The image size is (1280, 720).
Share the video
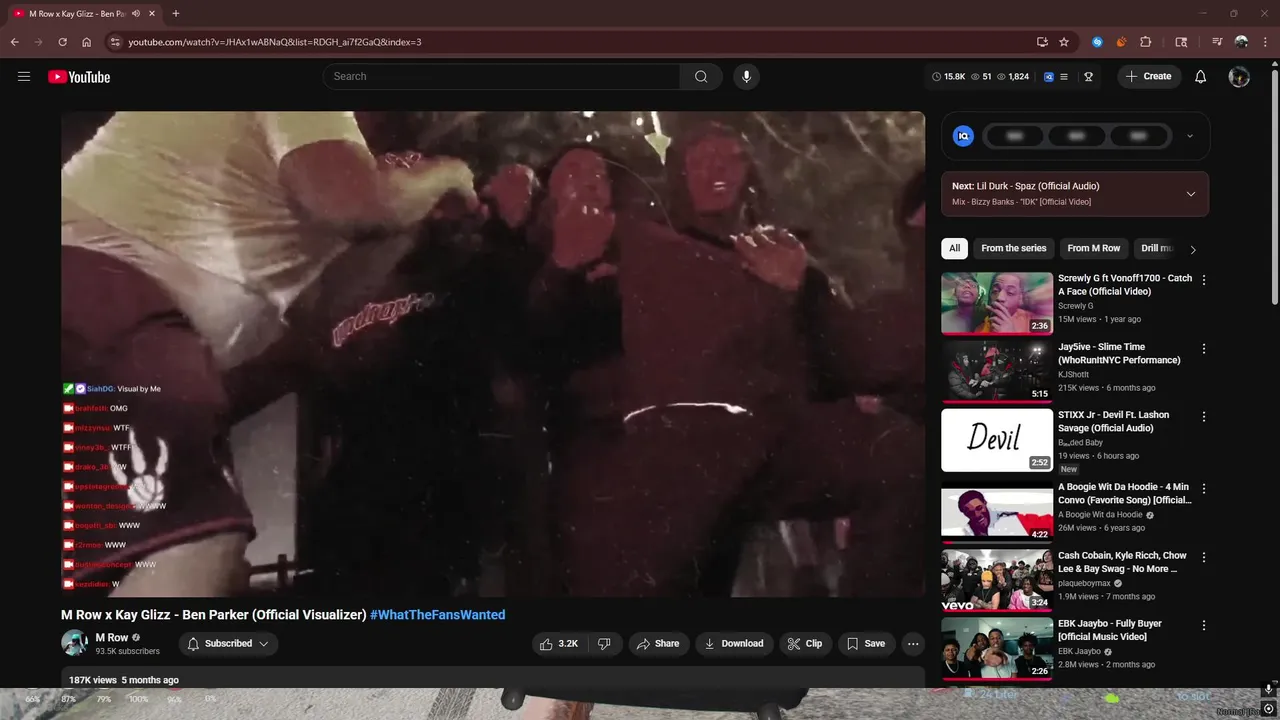(x=658, y=644)
